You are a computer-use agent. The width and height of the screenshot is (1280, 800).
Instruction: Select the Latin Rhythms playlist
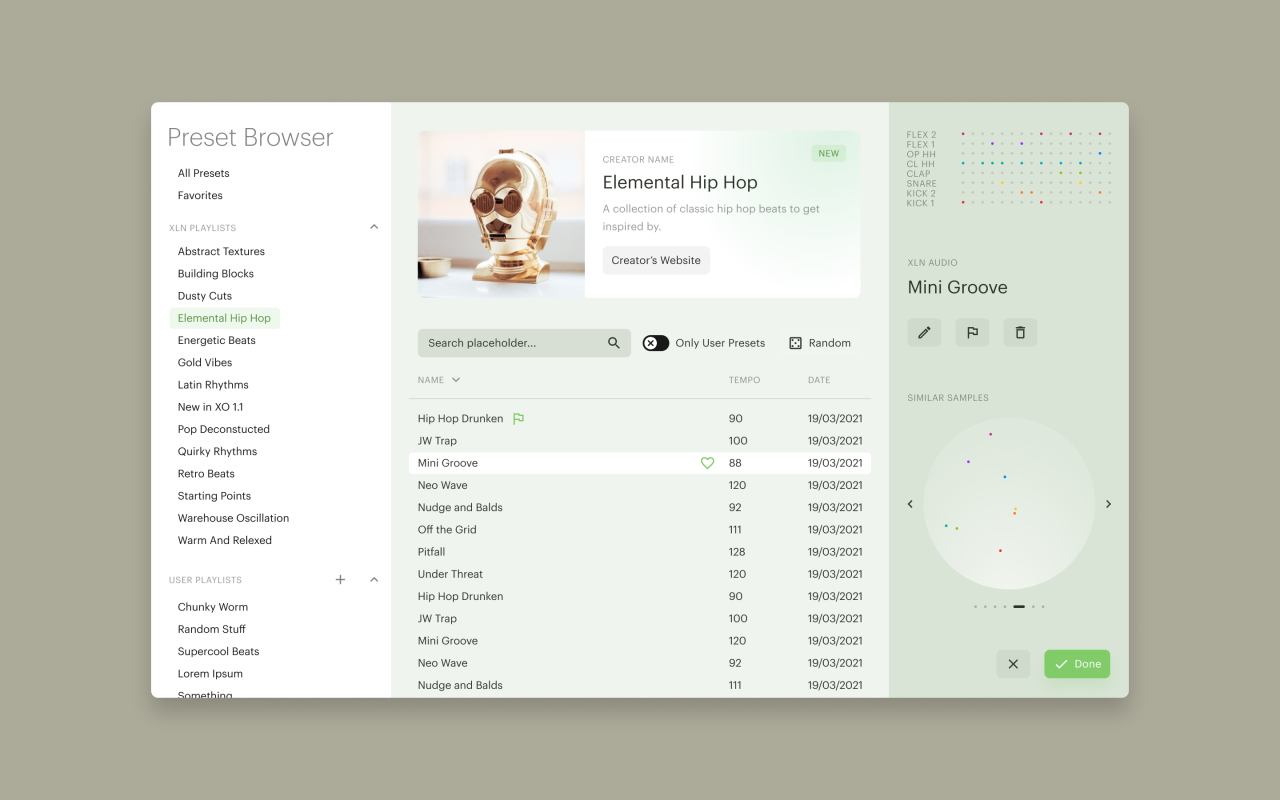pos(213,385)
